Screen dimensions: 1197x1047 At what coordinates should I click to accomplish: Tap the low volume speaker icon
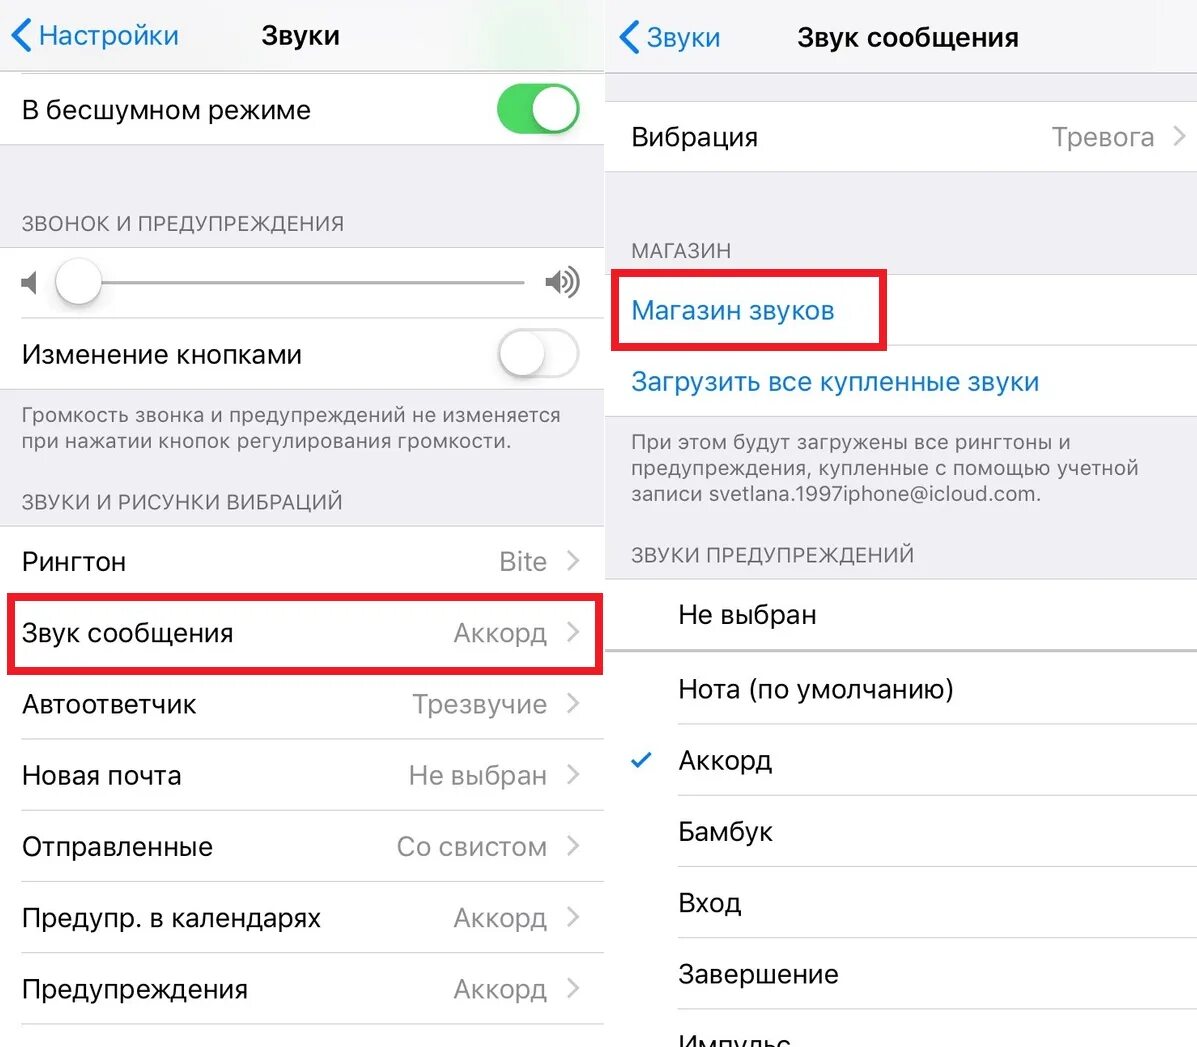coord(29,283)
